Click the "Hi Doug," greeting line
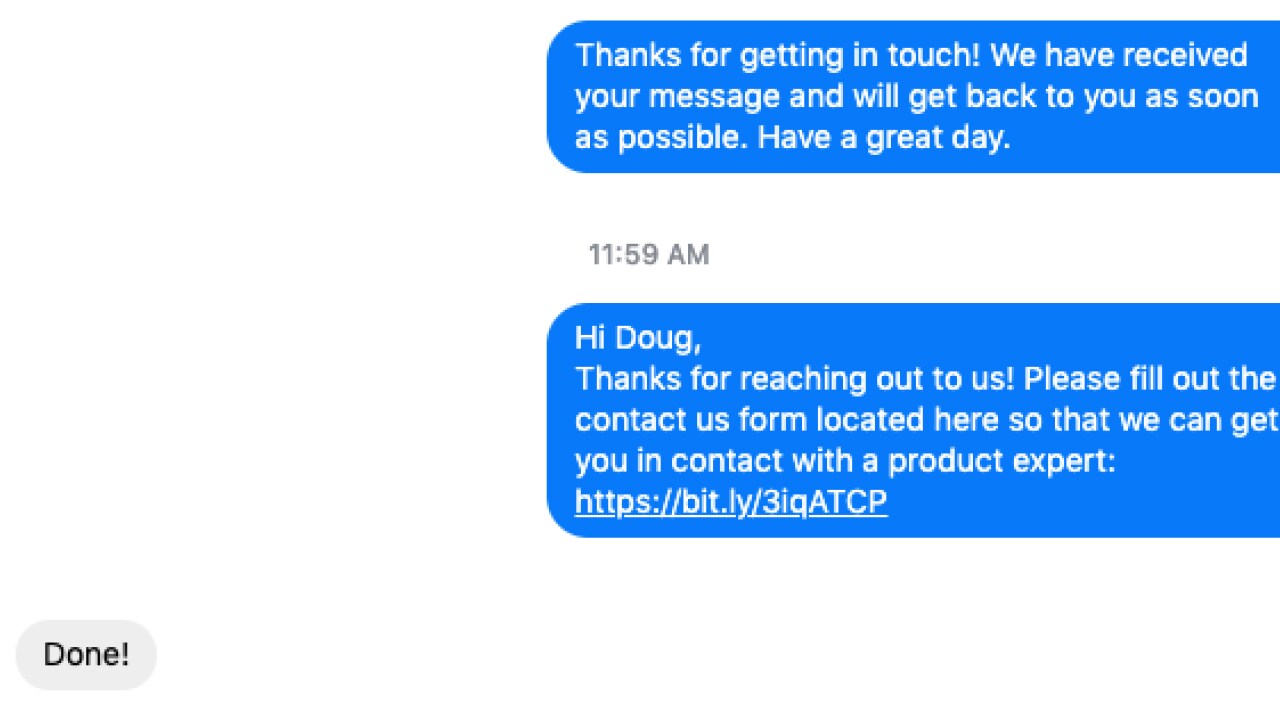 coord(638,338)
